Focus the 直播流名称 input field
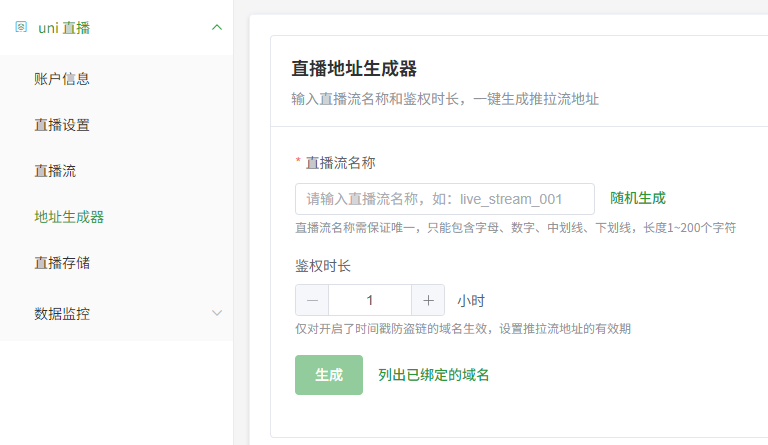The width and height of the screenshot is (768, 445). pyautogui.click(x=444, y=199)
